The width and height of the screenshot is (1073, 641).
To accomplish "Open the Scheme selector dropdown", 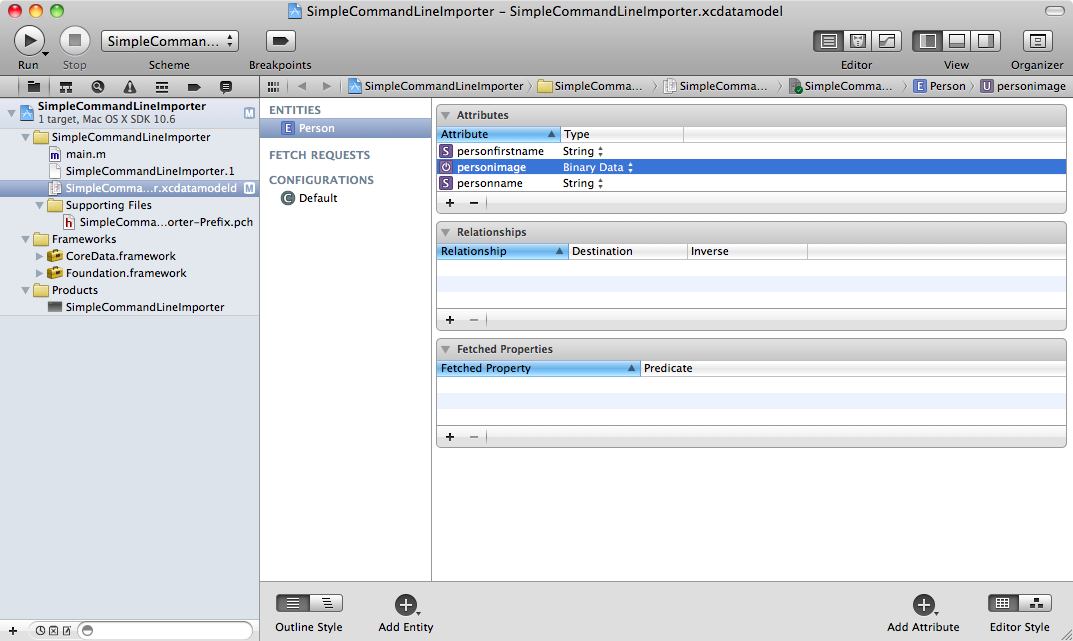I will pos(170,41).
